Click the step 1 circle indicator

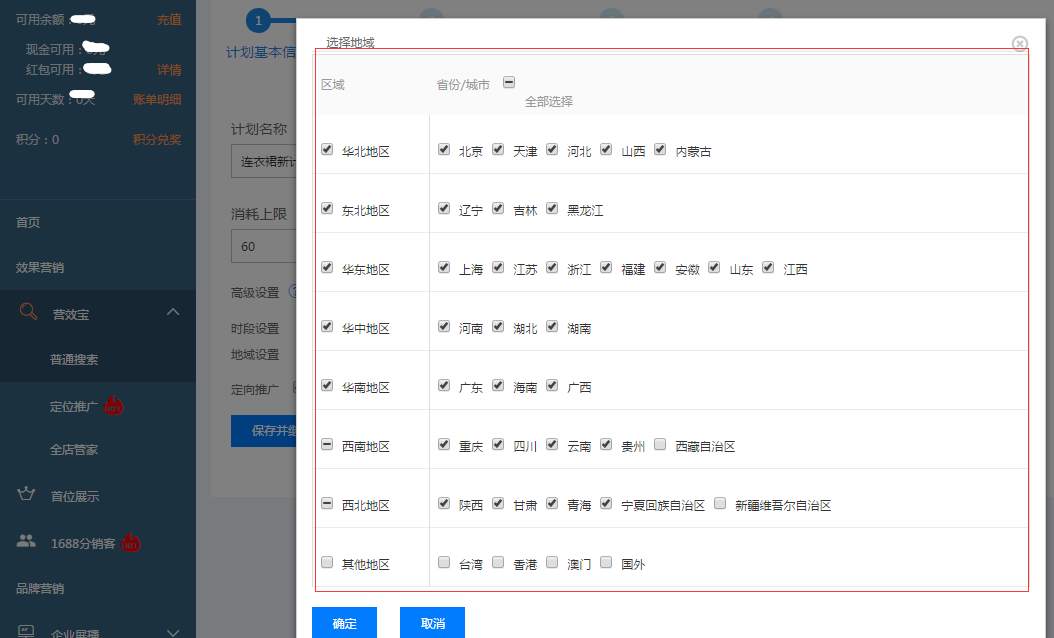[258, 20]
